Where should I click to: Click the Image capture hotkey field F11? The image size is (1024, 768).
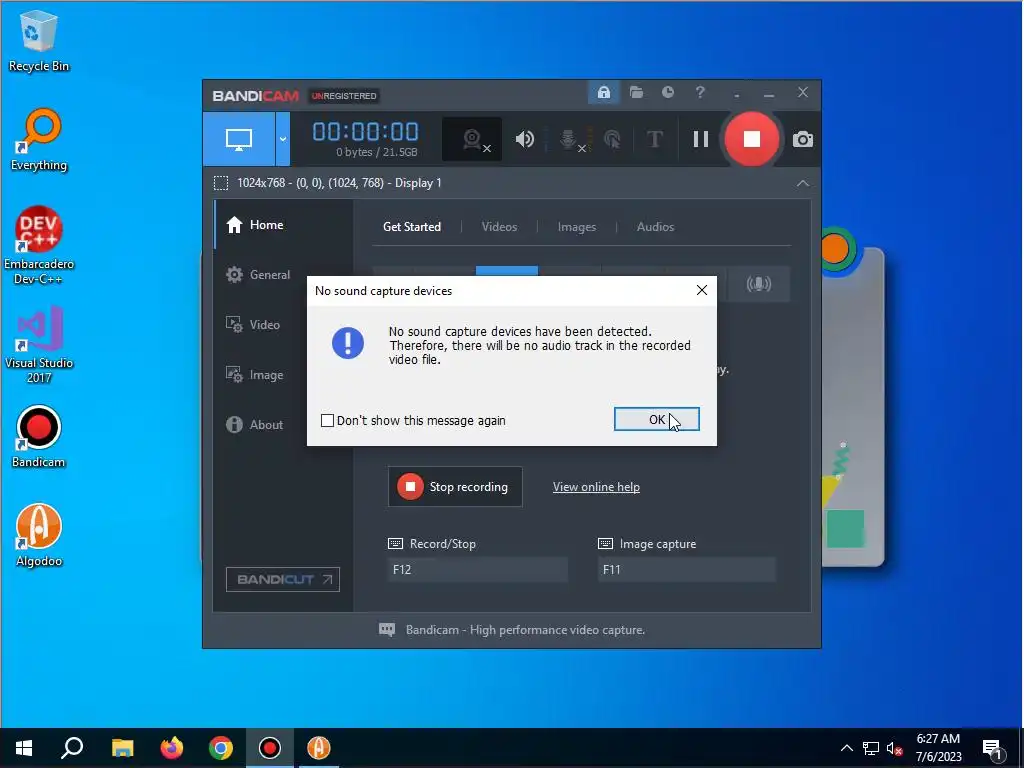(x=686, y=569)
